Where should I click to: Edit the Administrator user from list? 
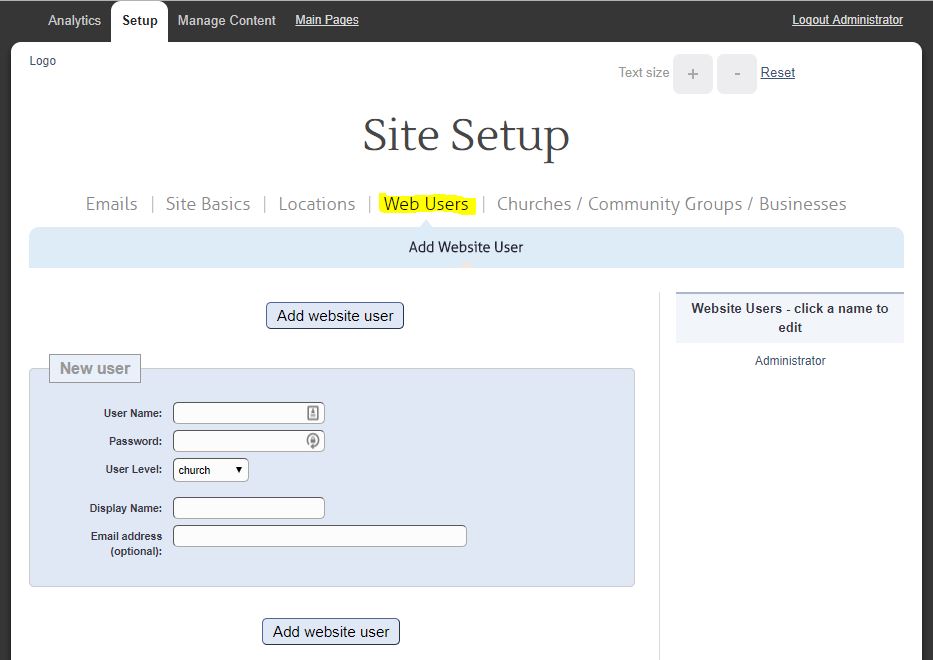click(x=790, y=361)
